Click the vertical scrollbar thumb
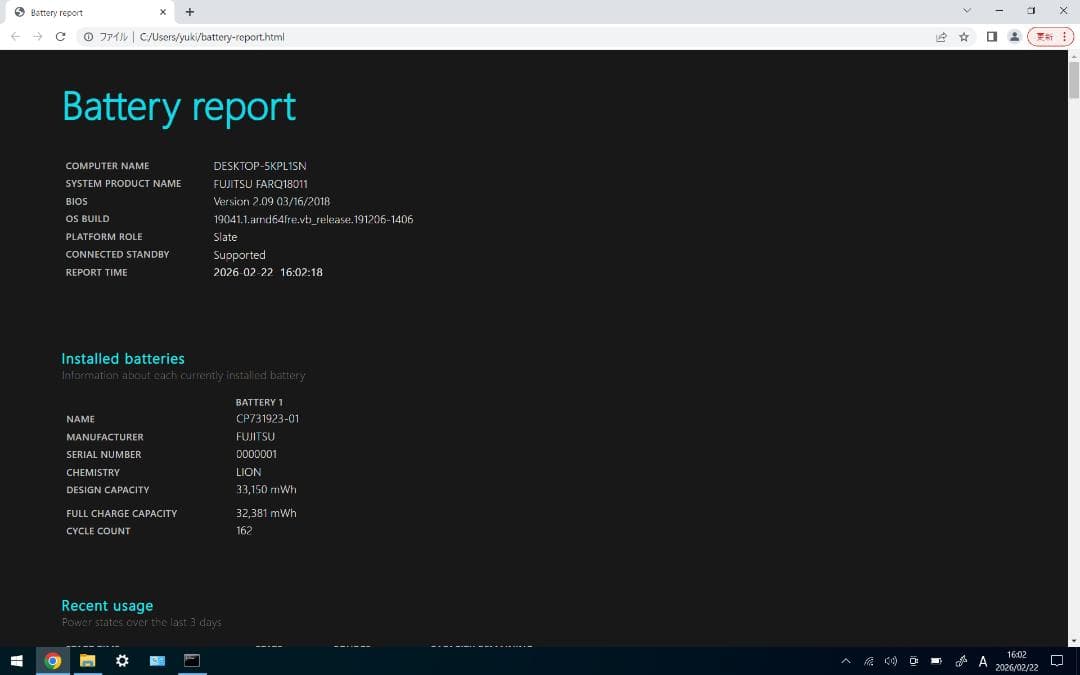Screen dimensions: 1080x675 click(1074, 80)
